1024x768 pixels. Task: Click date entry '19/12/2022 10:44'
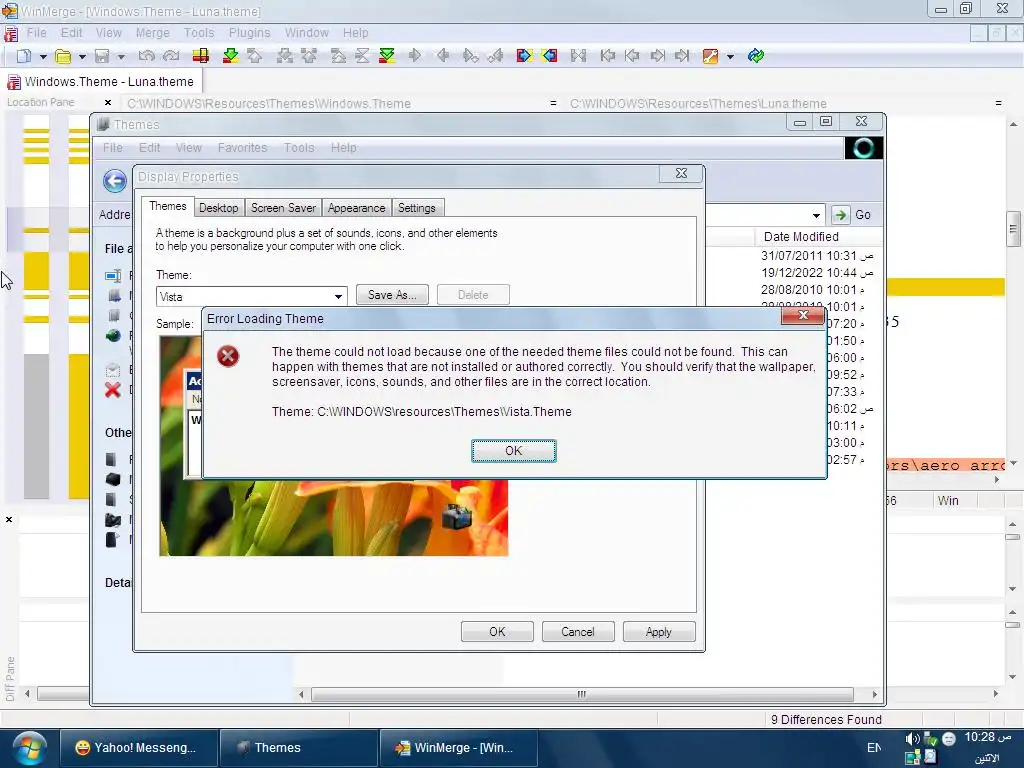(817, 272)
